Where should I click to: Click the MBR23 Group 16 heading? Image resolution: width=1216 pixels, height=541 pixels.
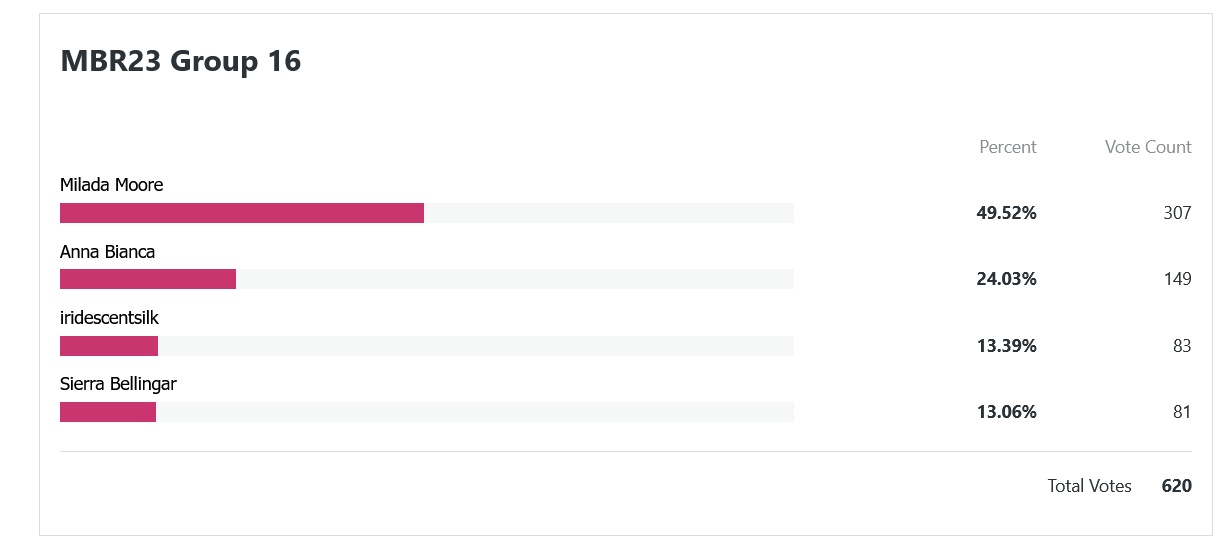pyautogui.click(x=181, y=61)
